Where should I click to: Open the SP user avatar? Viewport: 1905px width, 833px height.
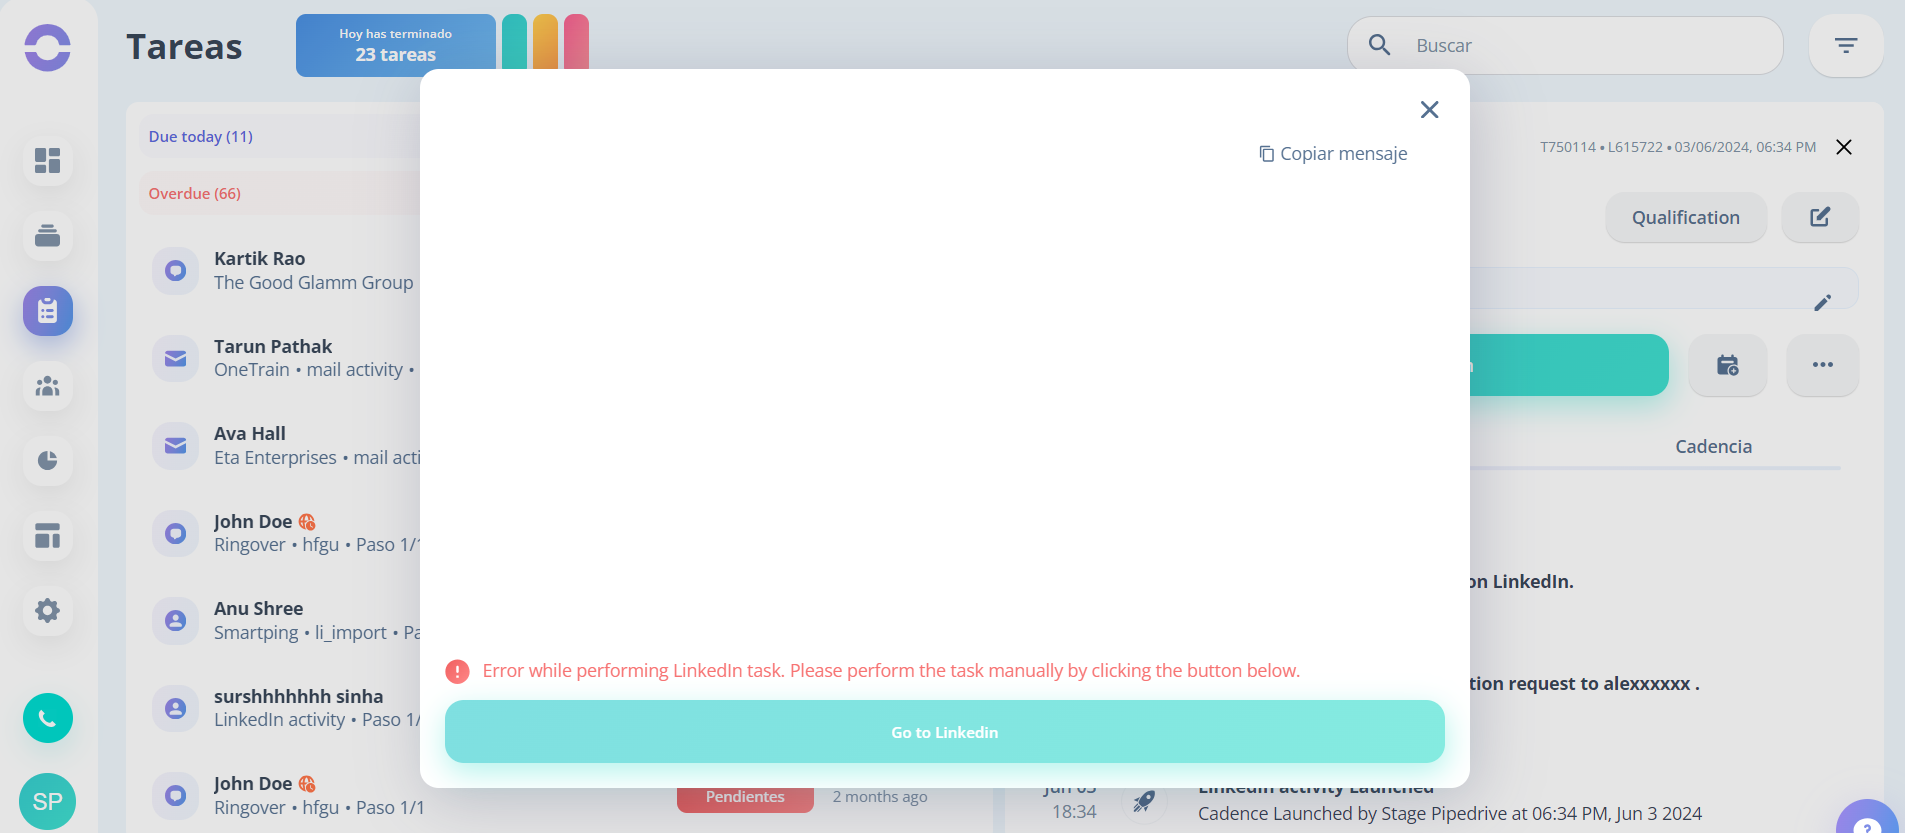(x=48, y=801)
